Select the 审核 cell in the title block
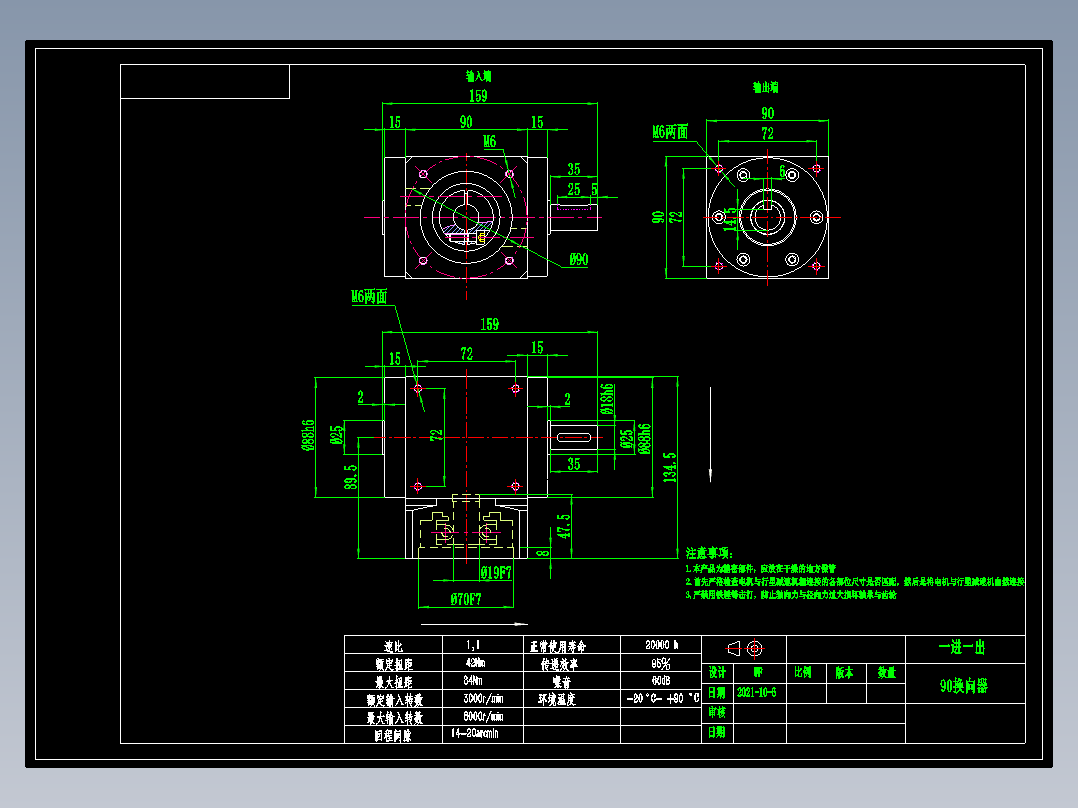The height and width of the screenshot is (808, 1078). [x=717, y=711]
